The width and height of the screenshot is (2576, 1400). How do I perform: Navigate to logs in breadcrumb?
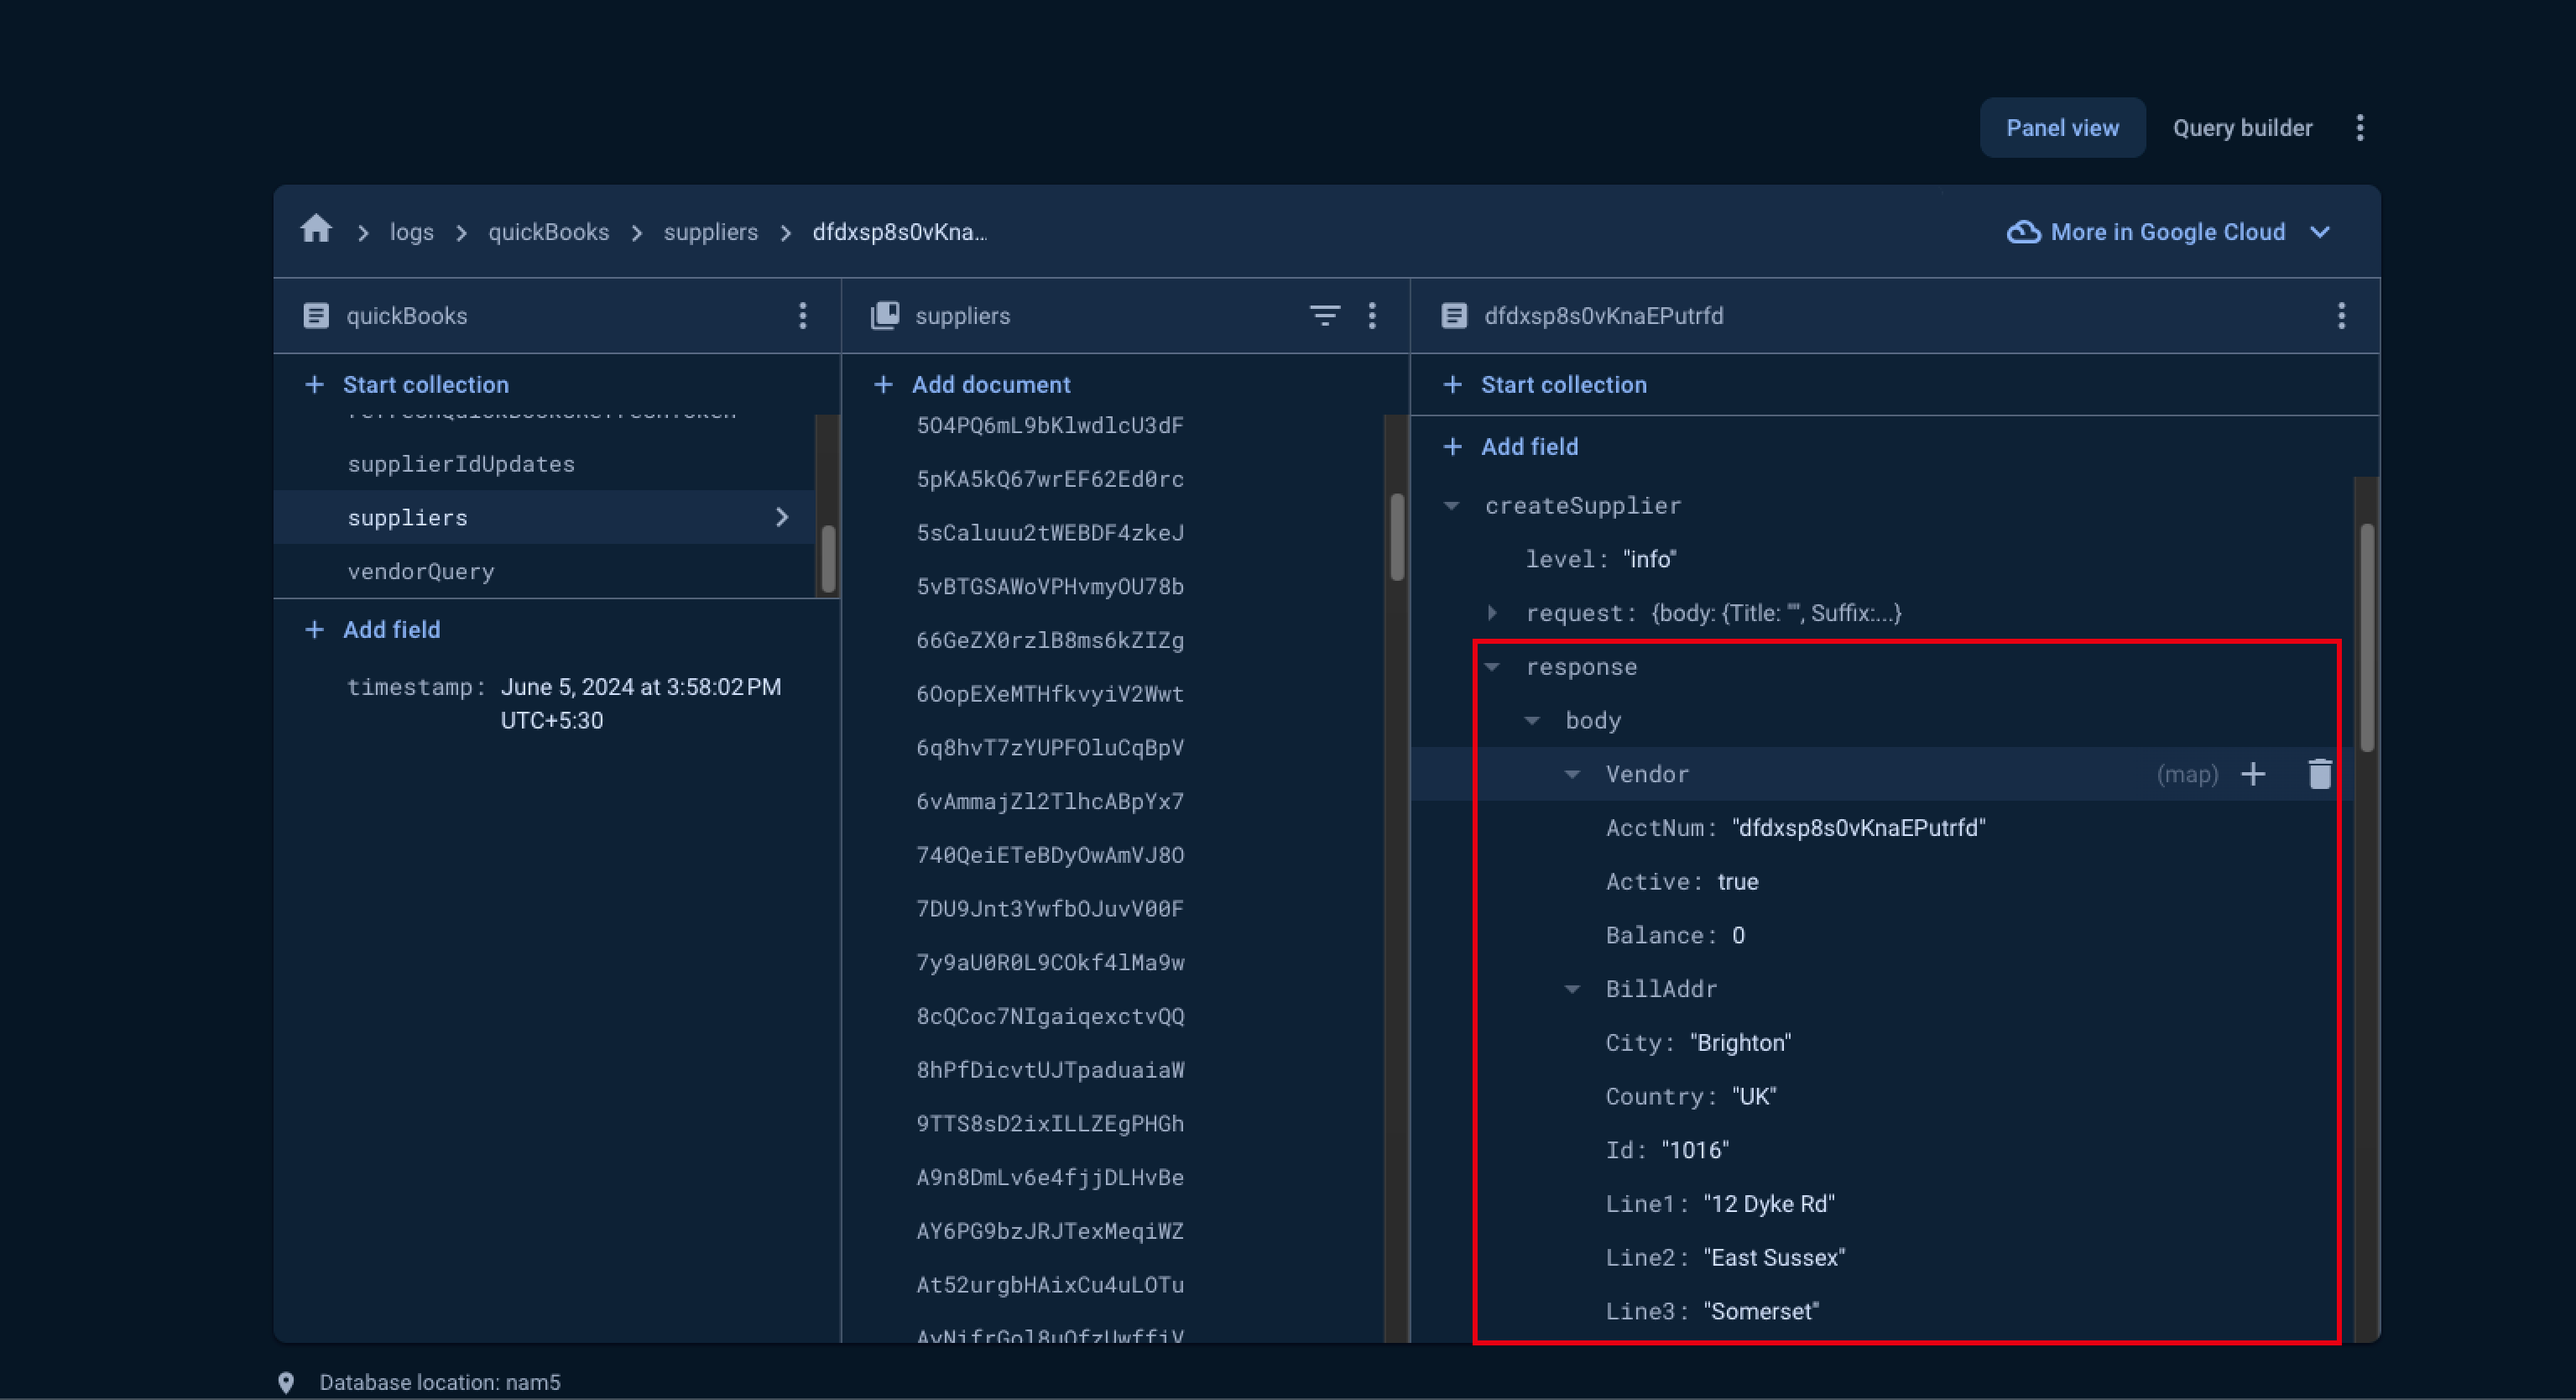412,232
